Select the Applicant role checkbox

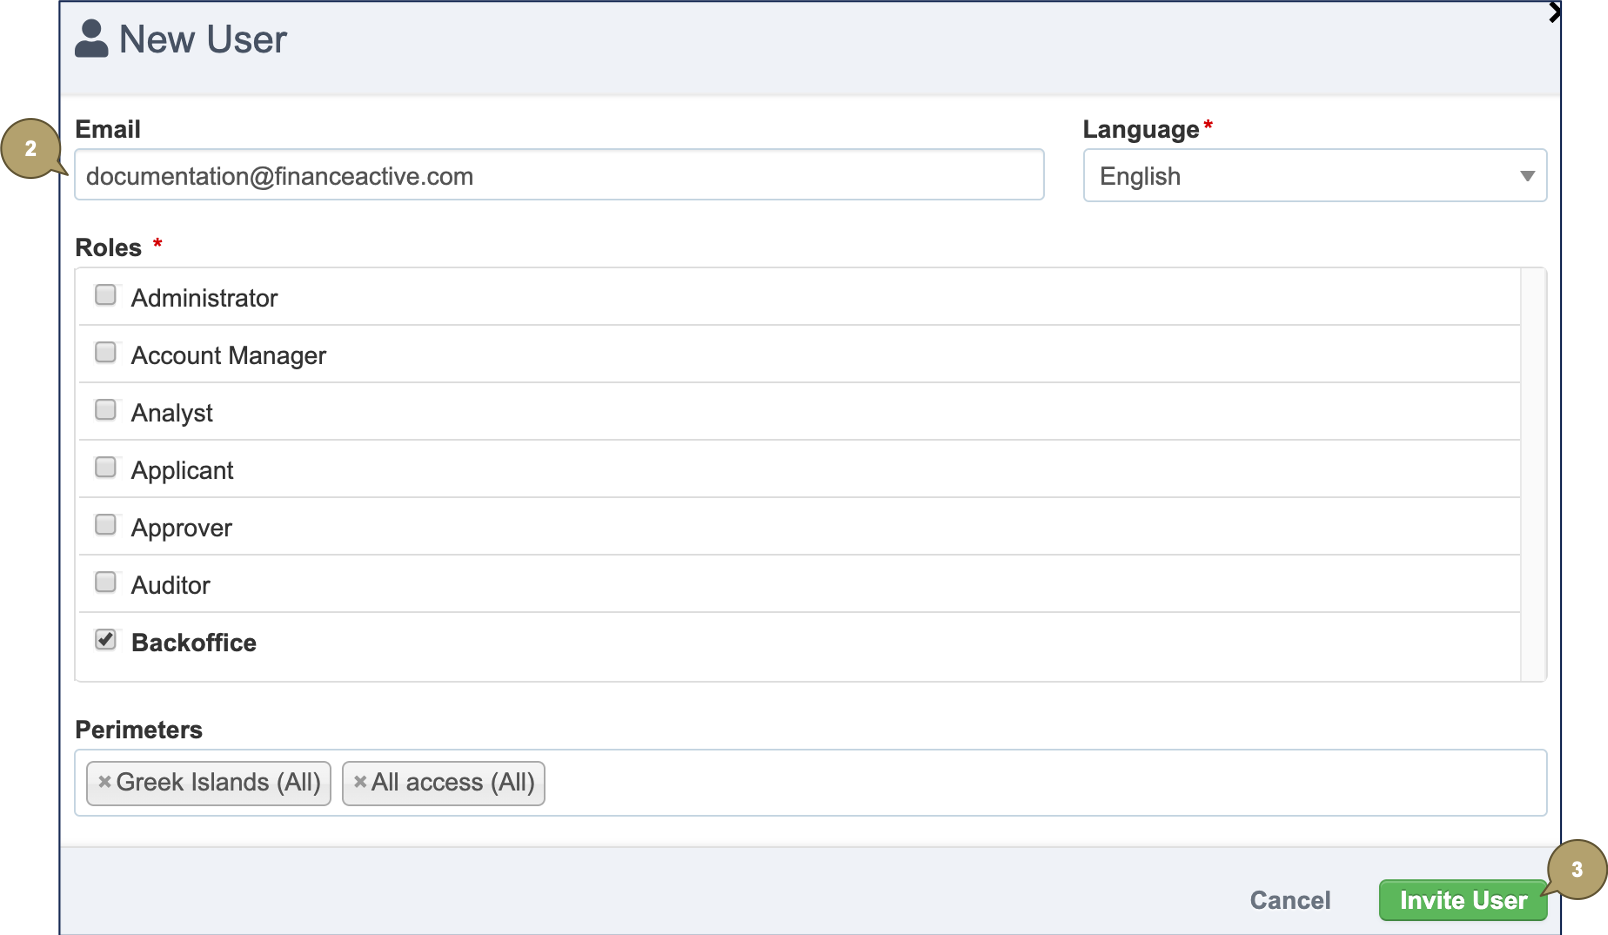[x=105, y=468]
